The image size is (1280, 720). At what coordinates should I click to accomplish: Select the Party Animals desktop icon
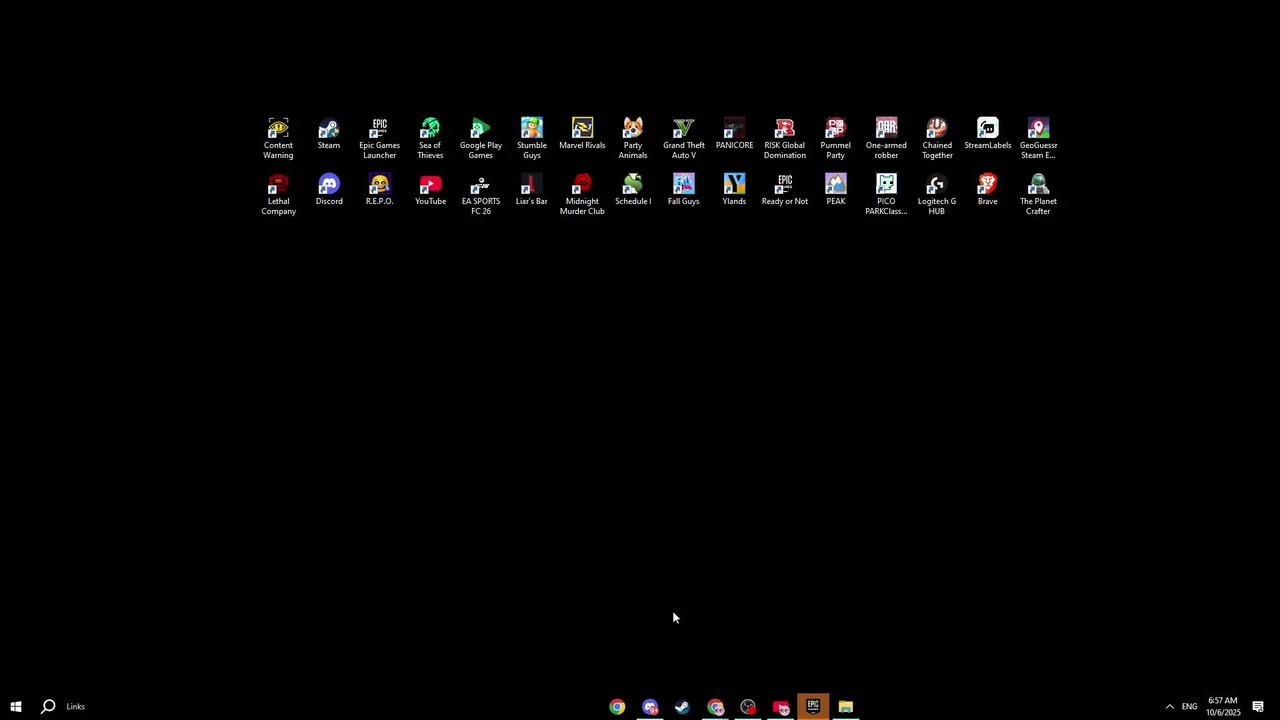(x=633, y=138)
